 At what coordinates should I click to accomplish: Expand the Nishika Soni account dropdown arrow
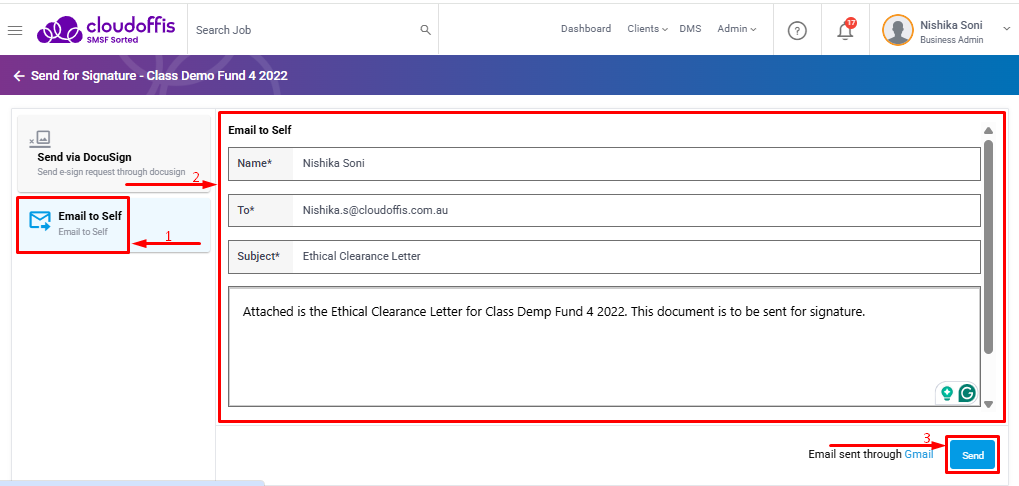click(x=1006, y=29)
